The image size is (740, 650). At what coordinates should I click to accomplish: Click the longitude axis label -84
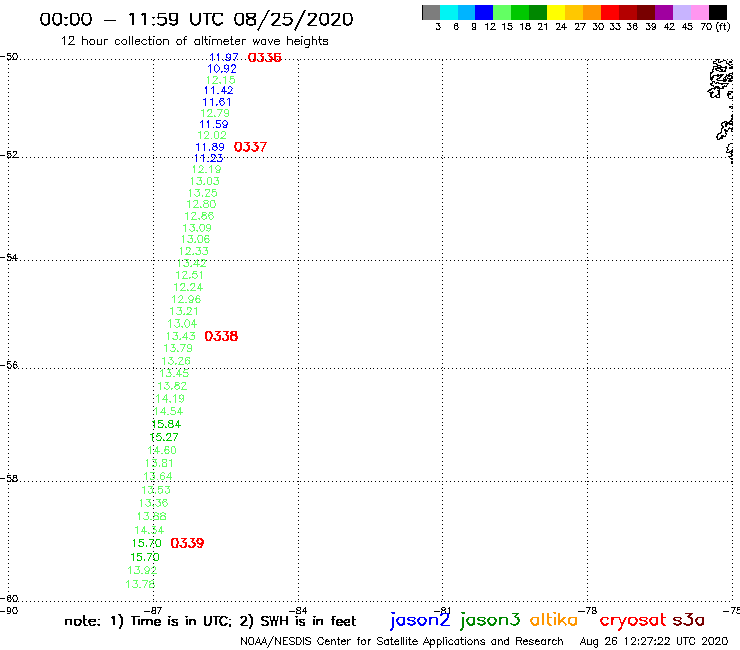(x=298, y=610)
